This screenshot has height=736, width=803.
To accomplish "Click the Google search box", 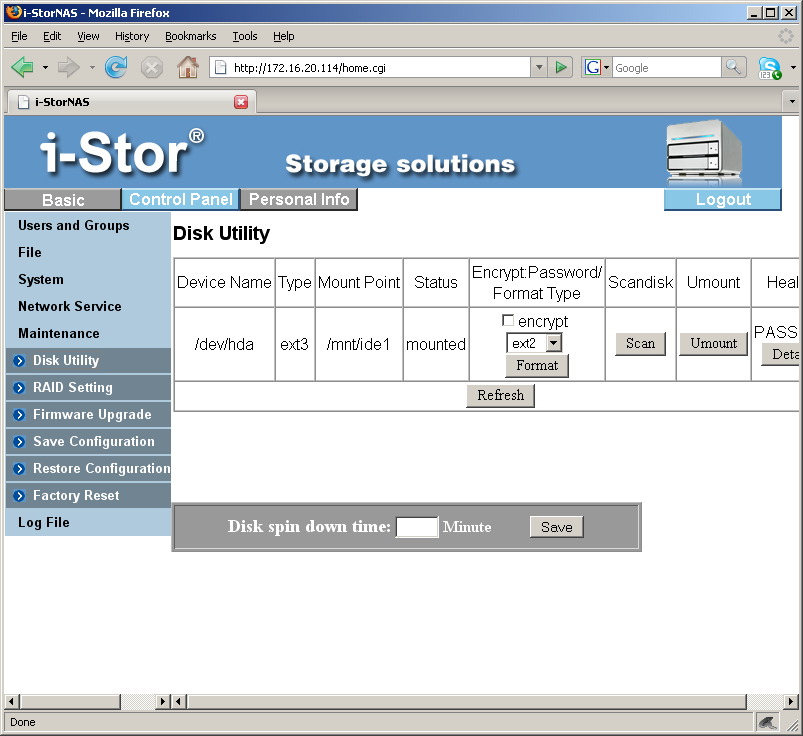I will pyautogui.click(x=666, y=68).
